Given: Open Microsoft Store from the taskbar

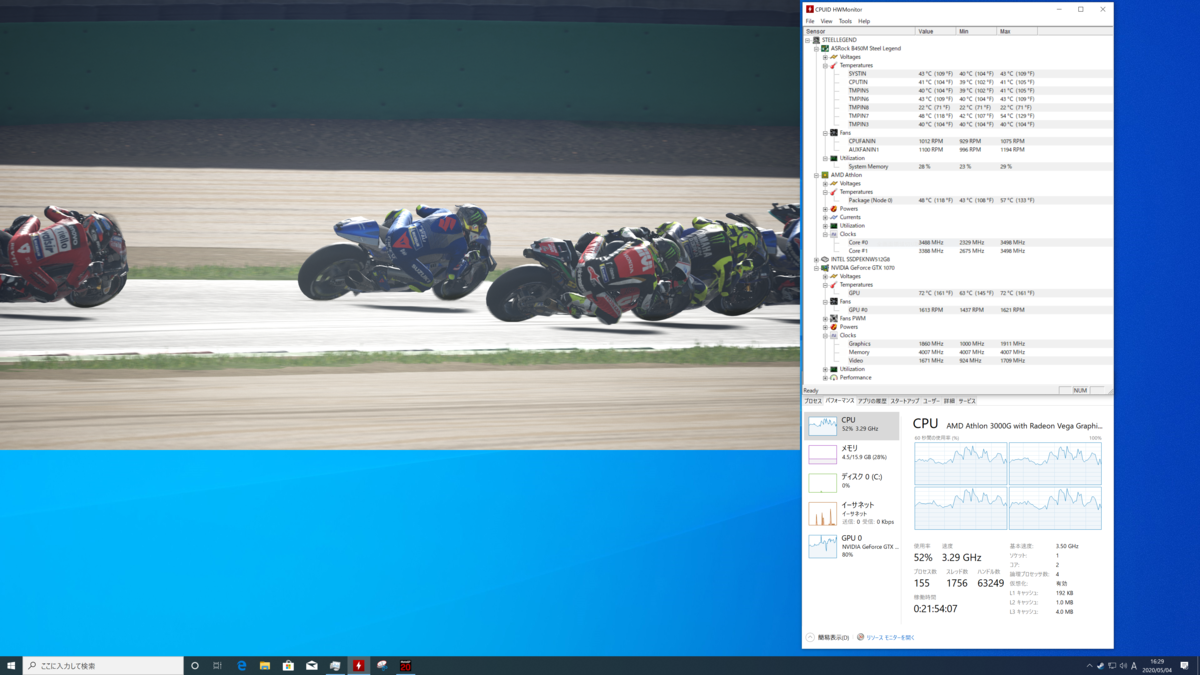Looking at the screenshot, I should click(x=288, y=665).
